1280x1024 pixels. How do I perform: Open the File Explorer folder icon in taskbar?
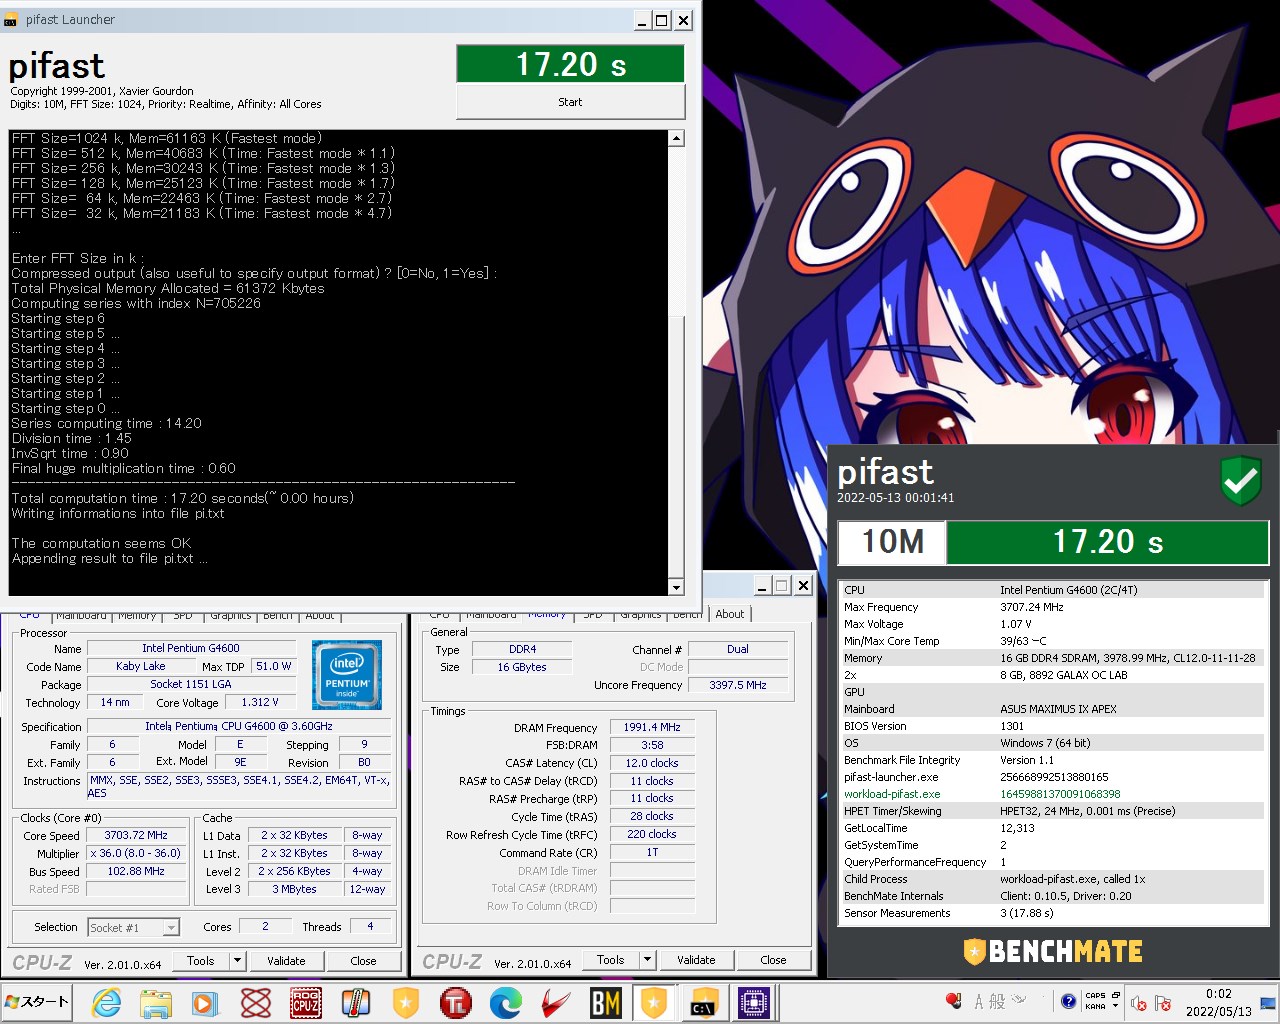pyautogui.click(x=156, y=1002)
